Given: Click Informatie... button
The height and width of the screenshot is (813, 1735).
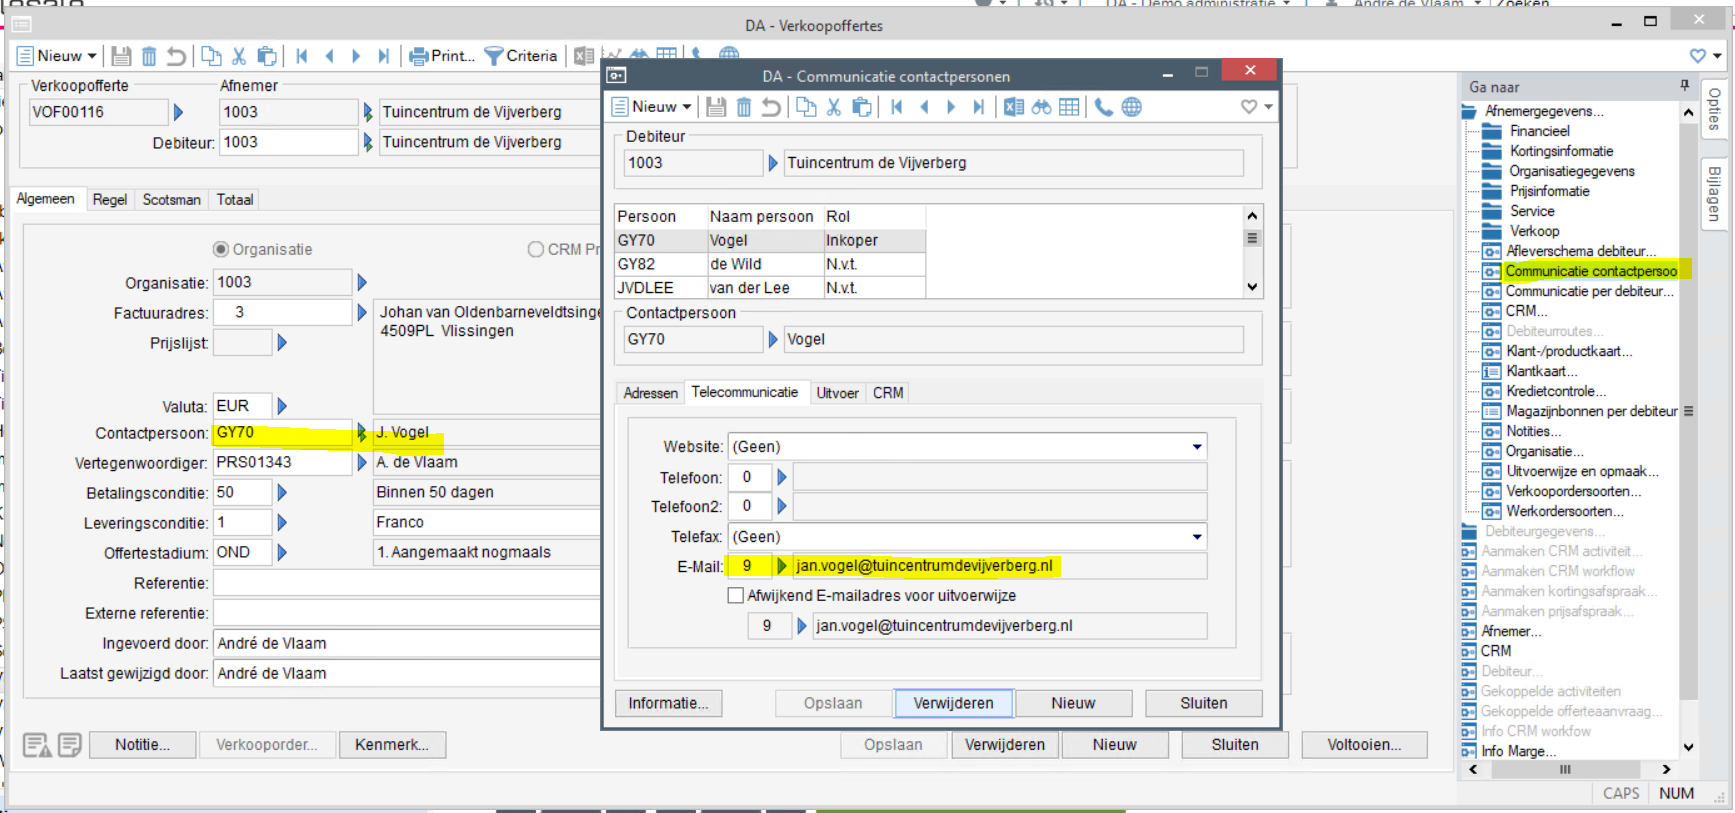Looking at the screenshot, I should pos(668,703).
